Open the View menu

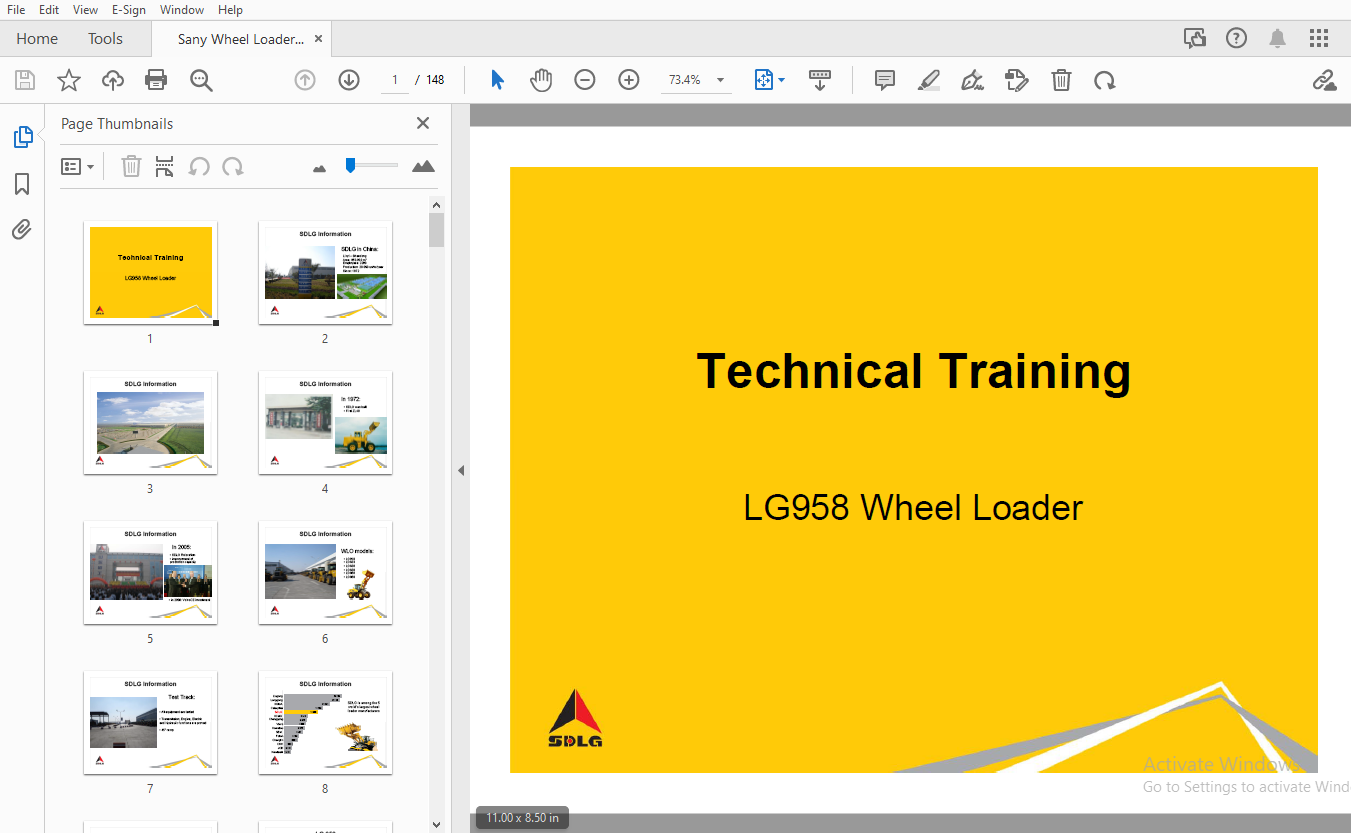(x=86, y=10)
